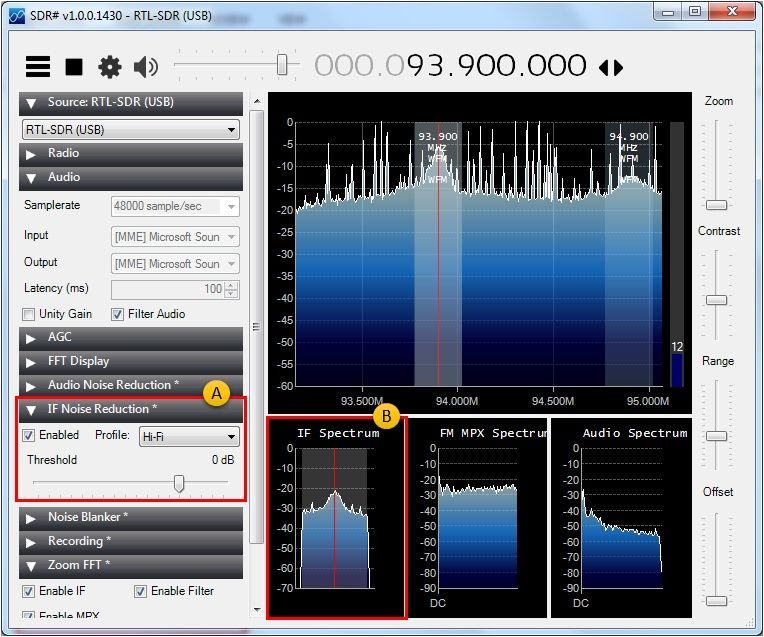Collapse the Audio panel
The width and height of the screenshot is (764, 637).
tap(131, 177)
